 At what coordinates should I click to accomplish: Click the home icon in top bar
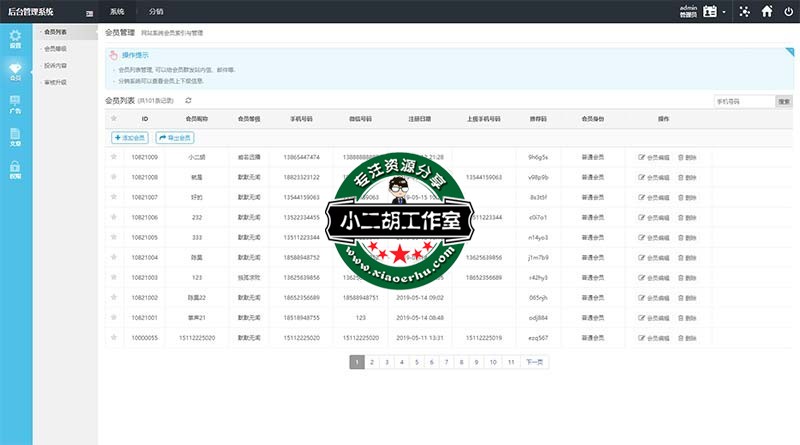767,12
